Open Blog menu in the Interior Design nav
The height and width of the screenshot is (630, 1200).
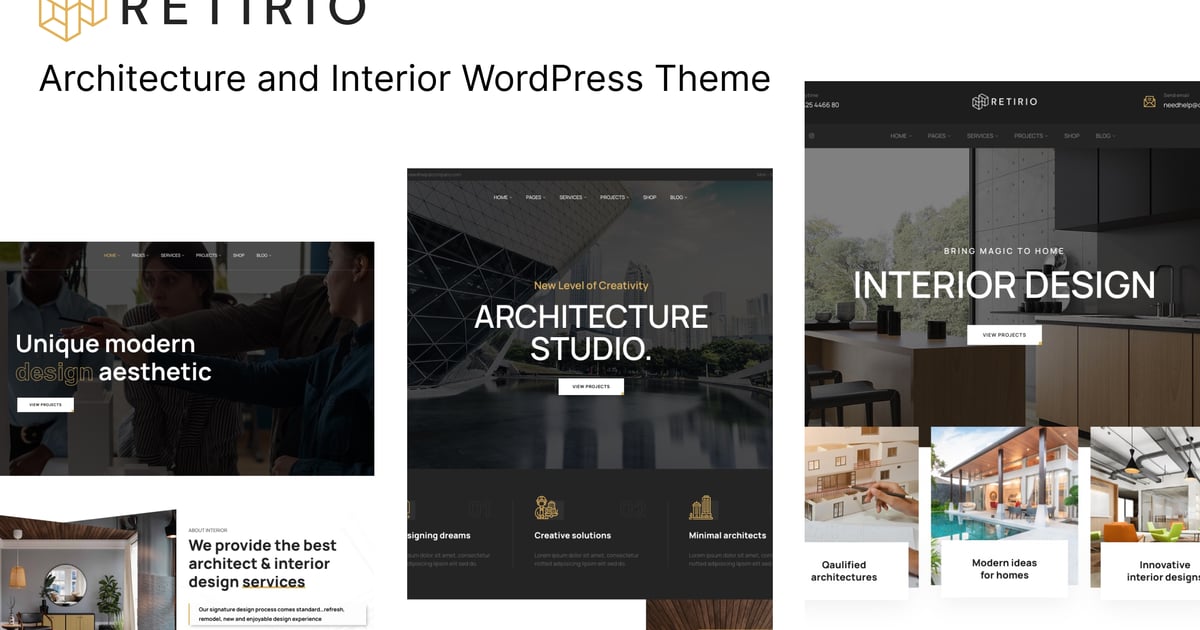coord(1104,136)
